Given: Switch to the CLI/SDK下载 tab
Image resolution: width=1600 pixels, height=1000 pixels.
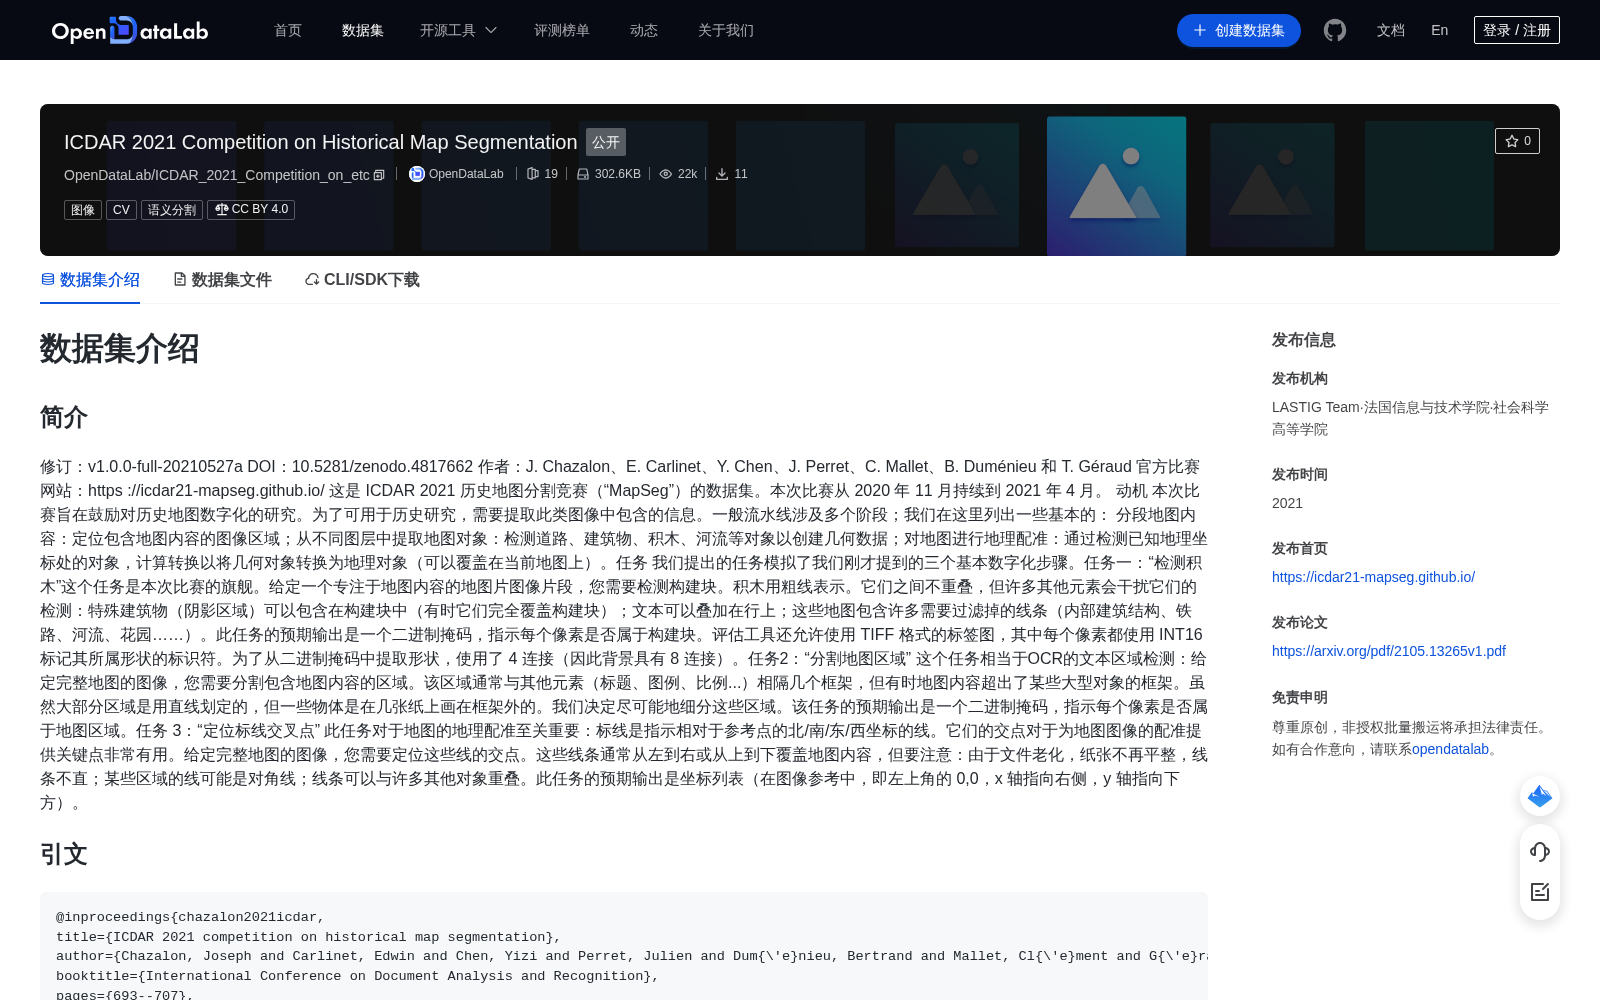Looking at the screenshot, I should (362, 280).
